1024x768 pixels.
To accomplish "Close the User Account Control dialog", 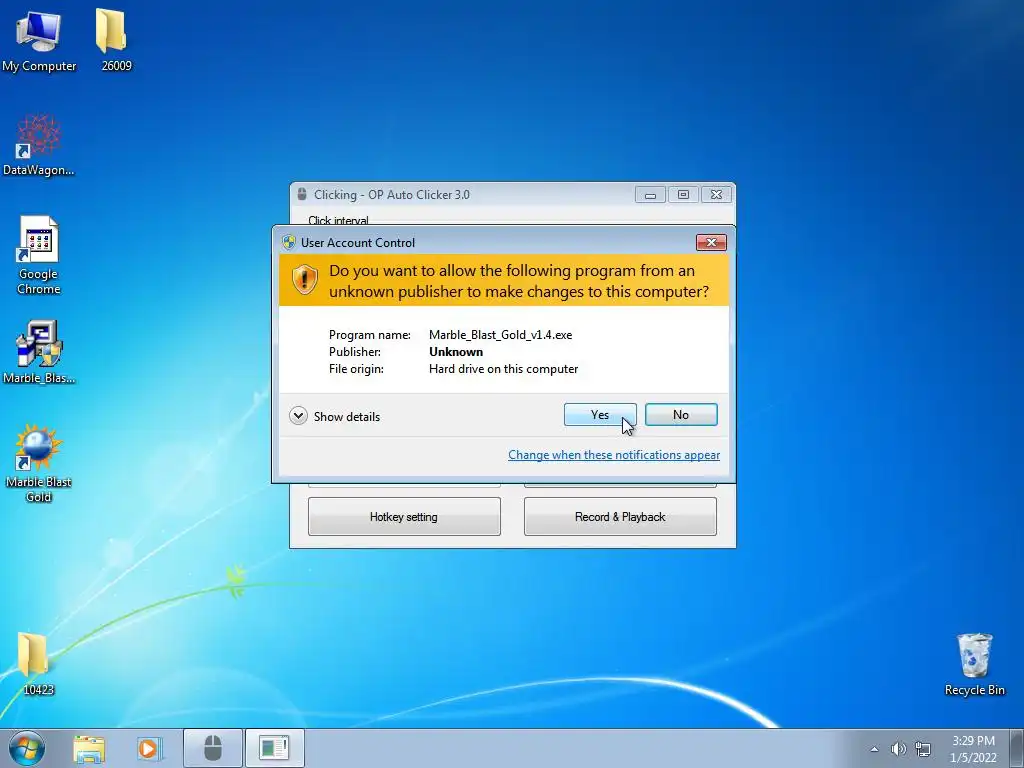I will (711, 242).
